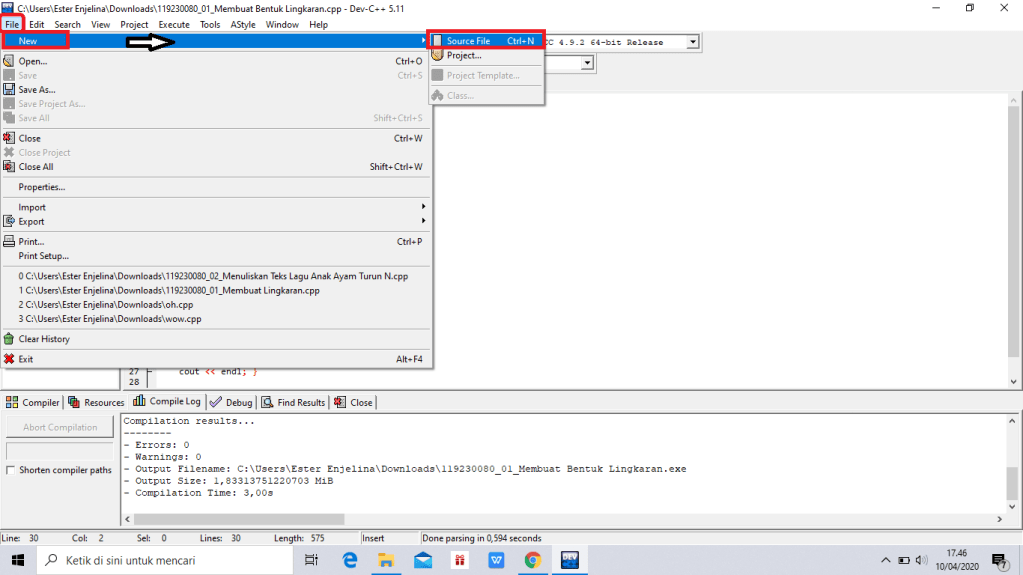The width and height of the screenshot is (1023, 575).
Task: Click the Clear History bin icon
Action: 9,339
